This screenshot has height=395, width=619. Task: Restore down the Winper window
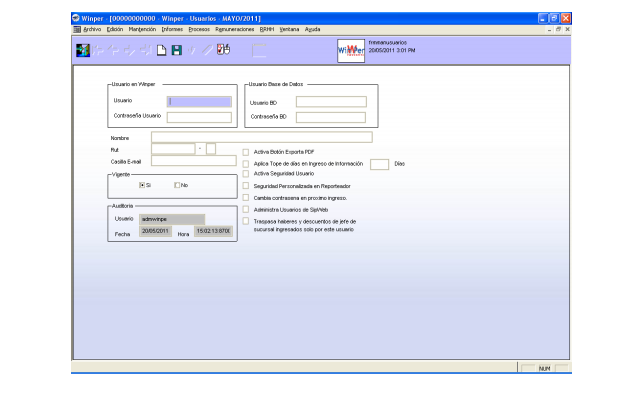[x=554, y=18]
